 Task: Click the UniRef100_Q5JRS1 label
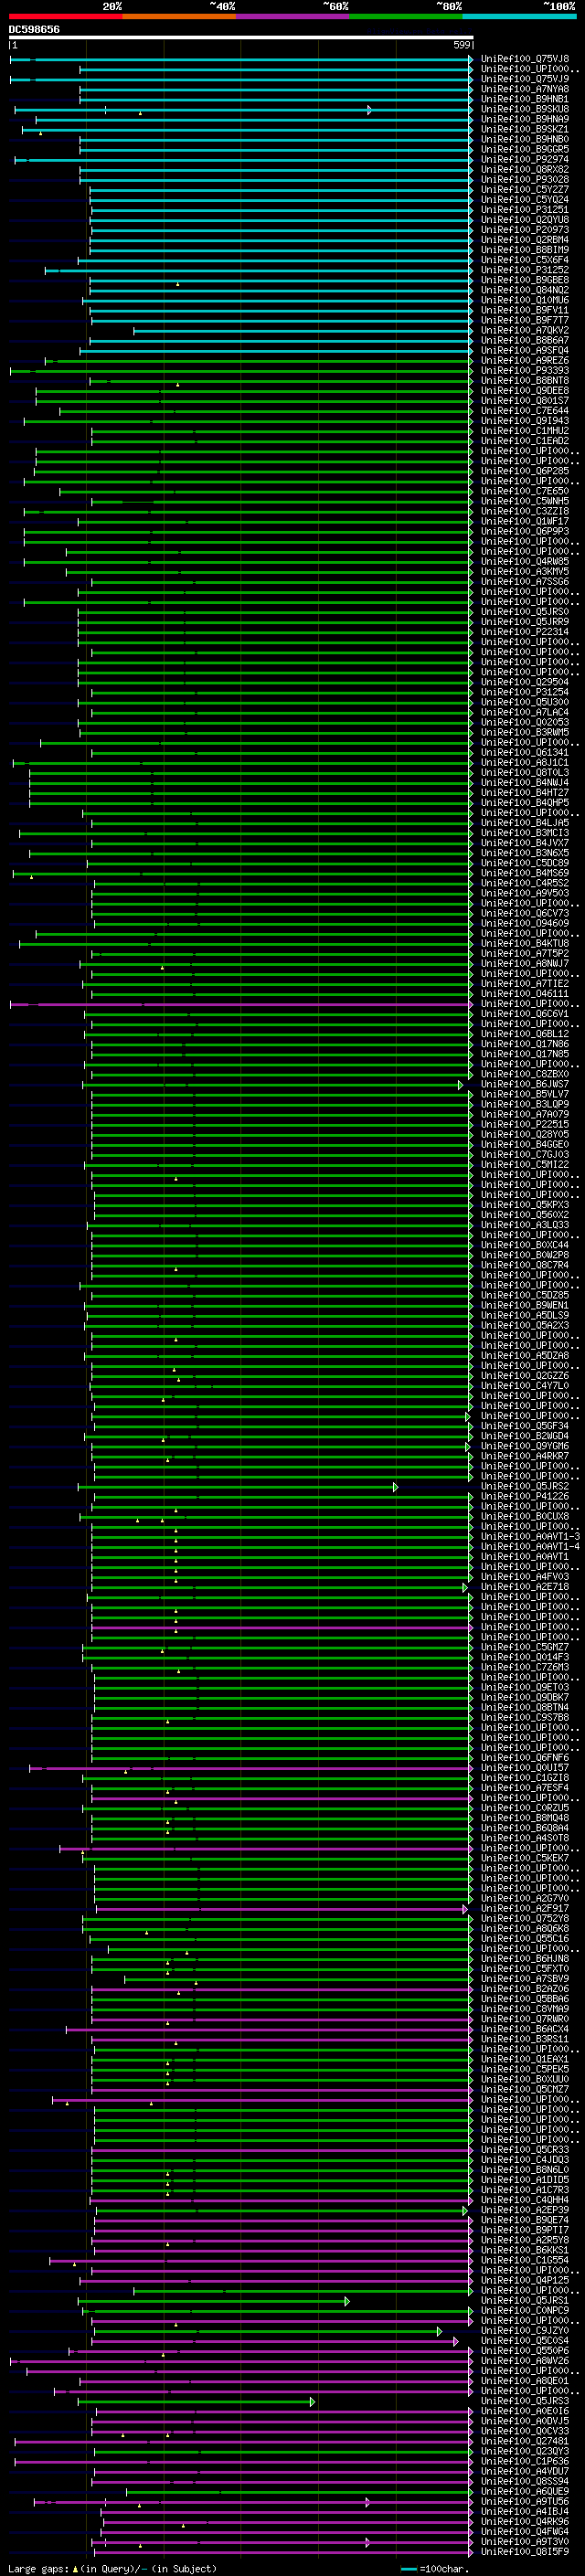(525, 2301)
